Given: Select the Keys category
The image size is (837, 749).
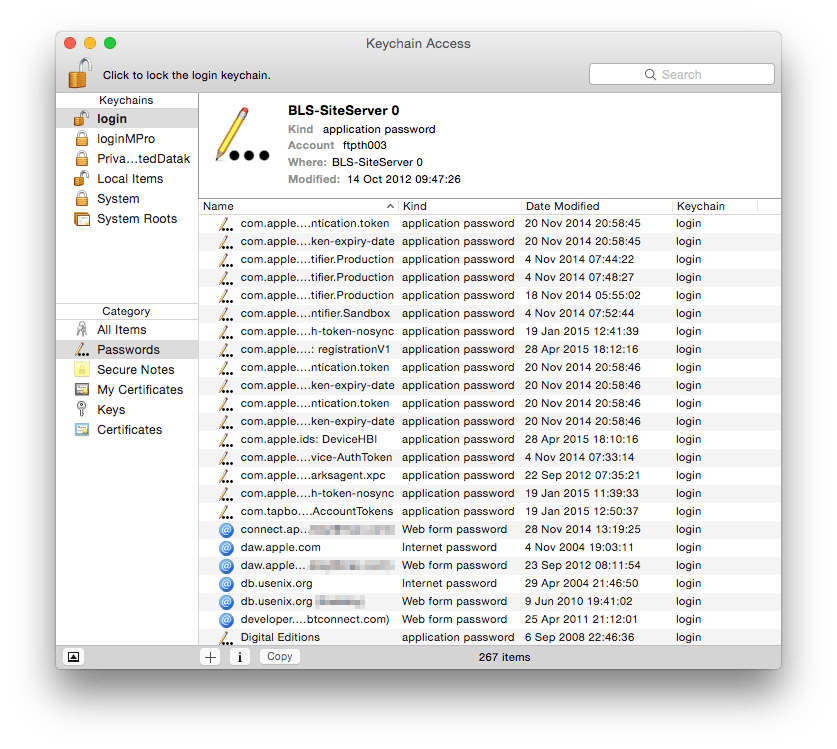Looking at the screenshot, I should click(111, 410).
